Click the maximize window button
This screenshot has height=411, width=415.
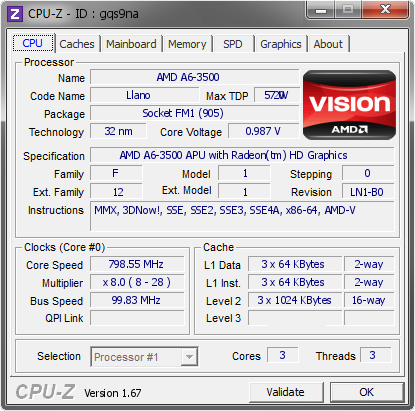(348, 10)
